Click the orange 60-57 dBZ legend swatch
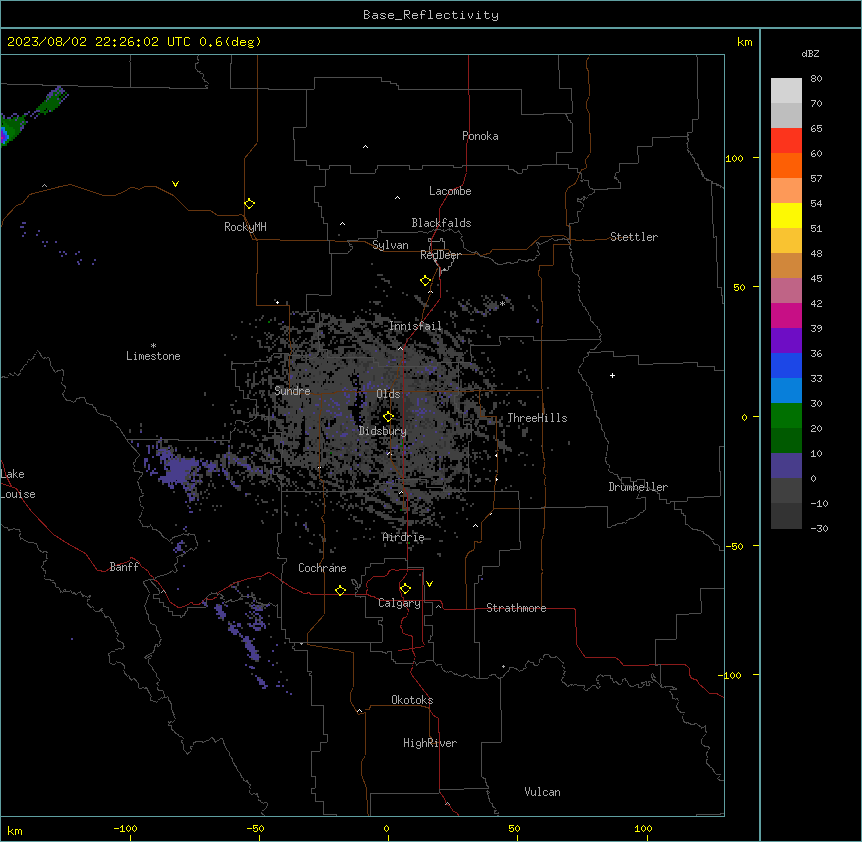The width and height of the screenshot is (862, 842). (x=786, y=165)
